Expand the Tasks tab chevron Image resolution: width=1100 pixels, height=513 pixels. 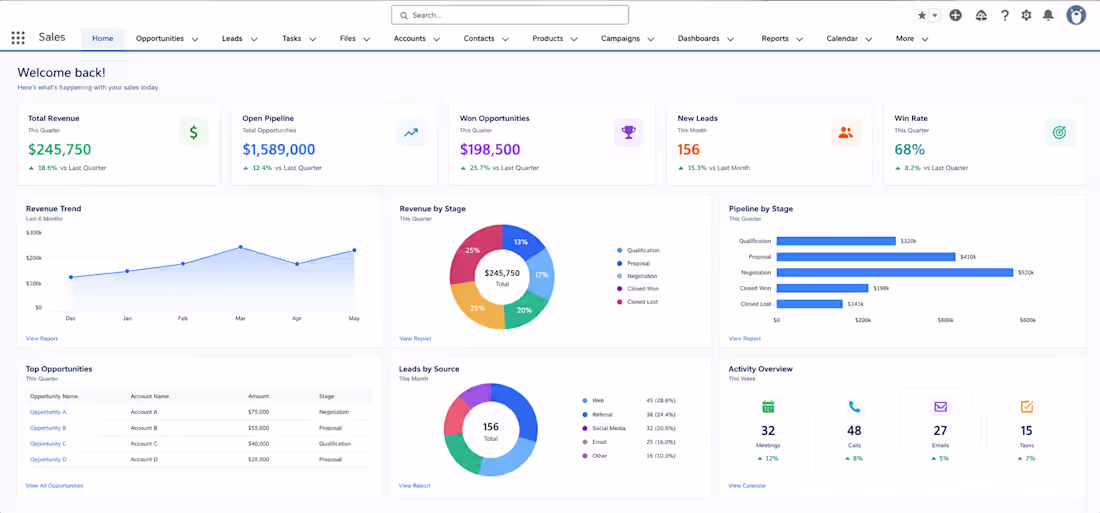313,39
